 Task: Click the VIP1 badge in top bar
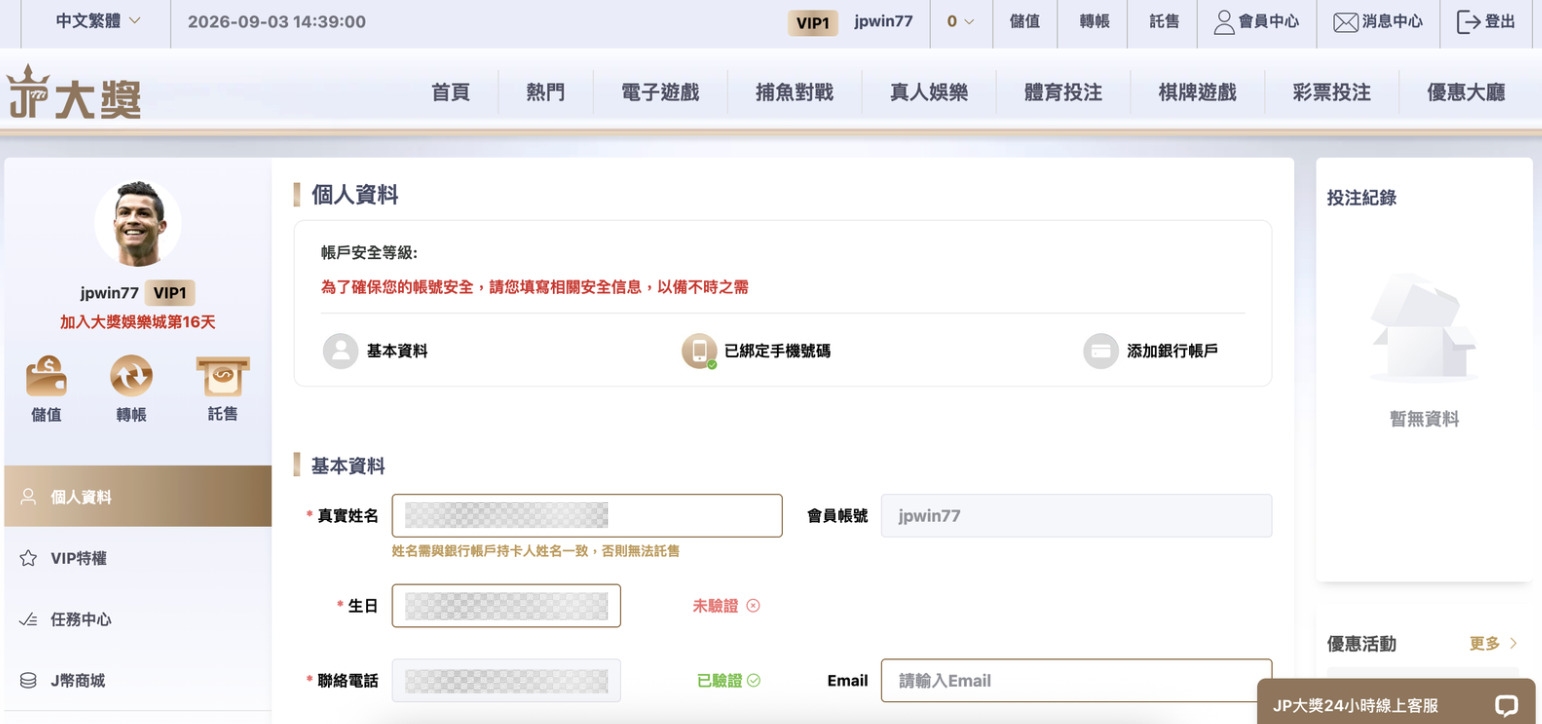[x=812, y=23]
